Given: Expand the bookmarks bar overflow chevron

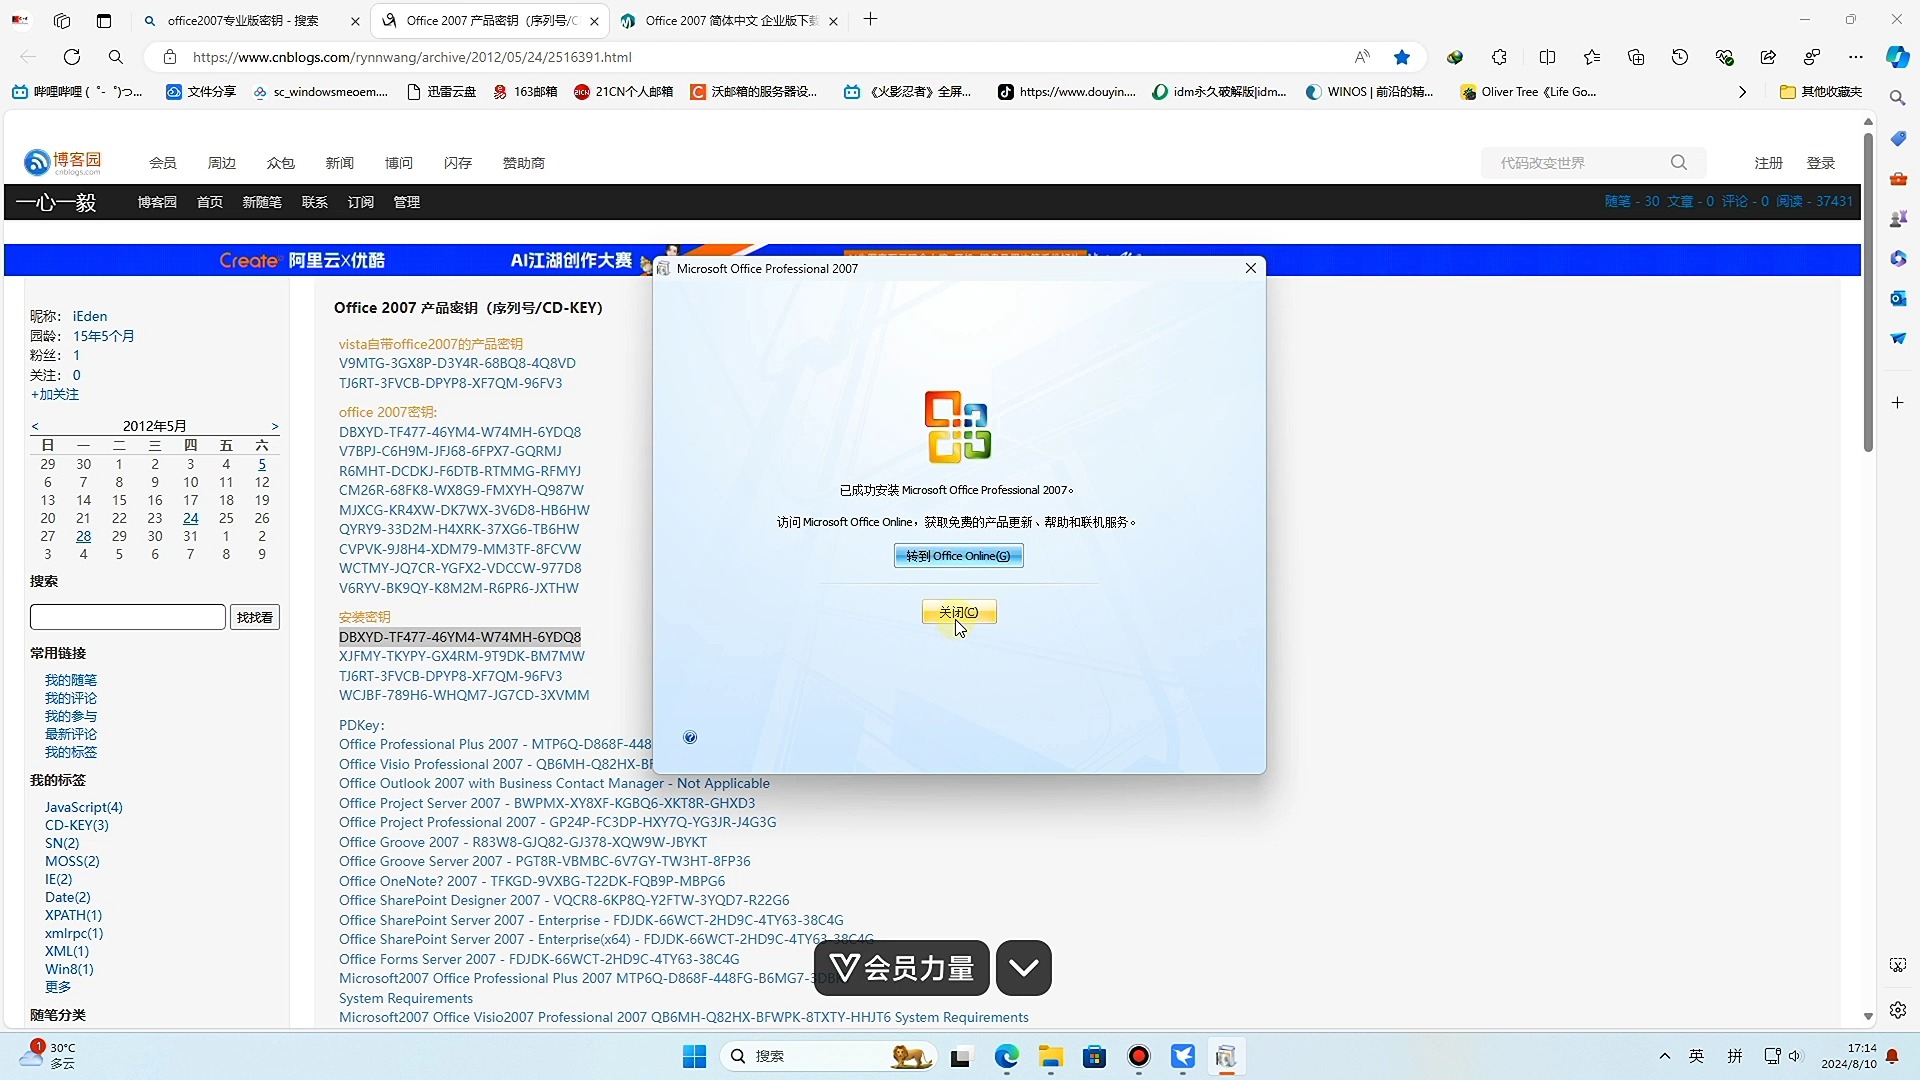Looking at the screenshot, I should click(1742, 92).
